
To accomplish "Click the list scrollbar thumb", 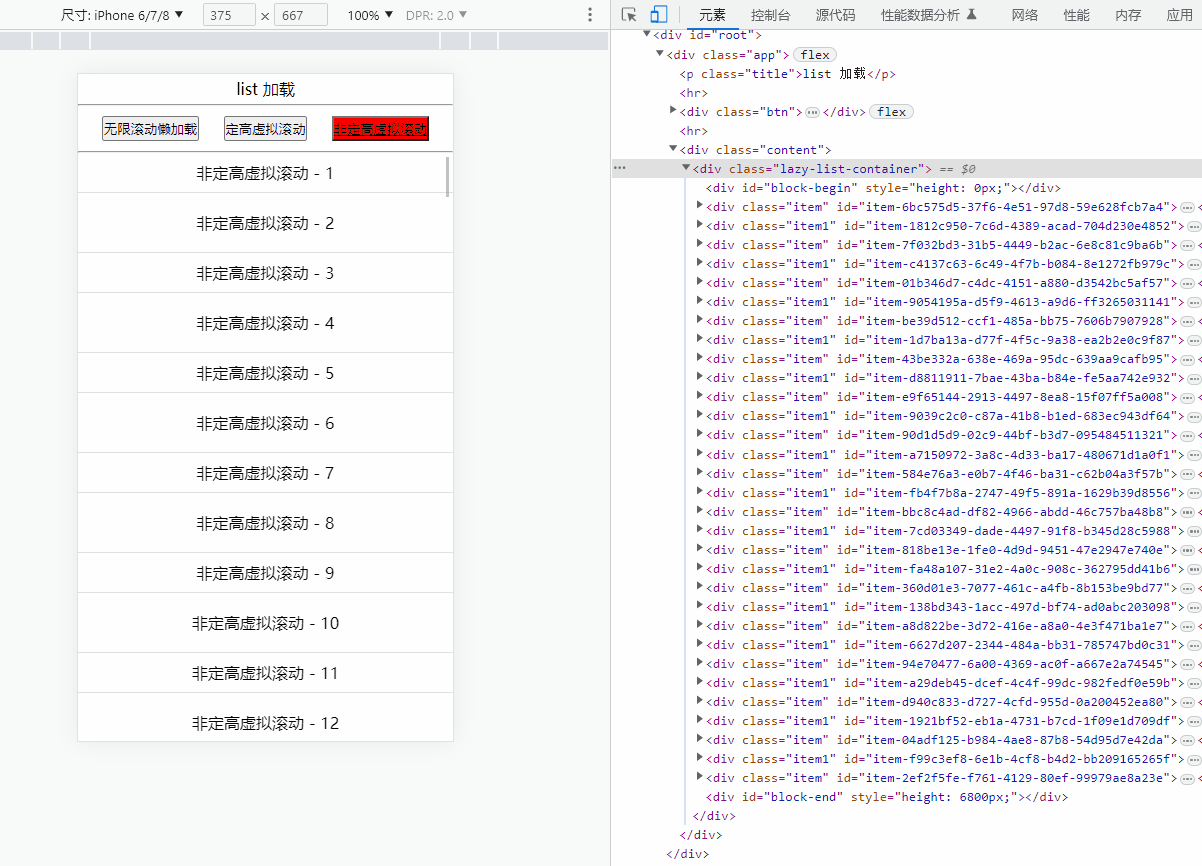I will tap(447, 176).
